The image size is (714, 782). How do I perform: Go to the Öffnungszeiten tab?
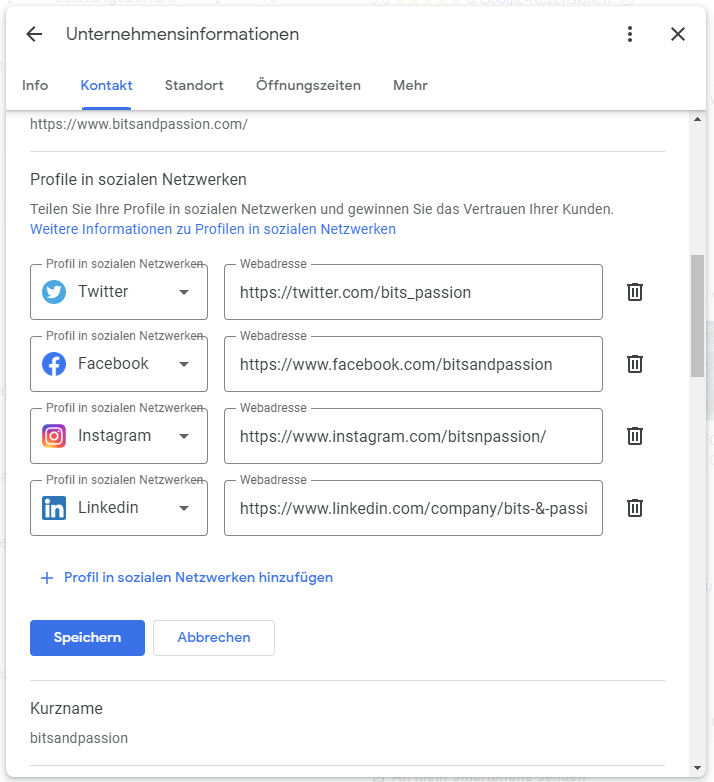(x=308, y=86)
